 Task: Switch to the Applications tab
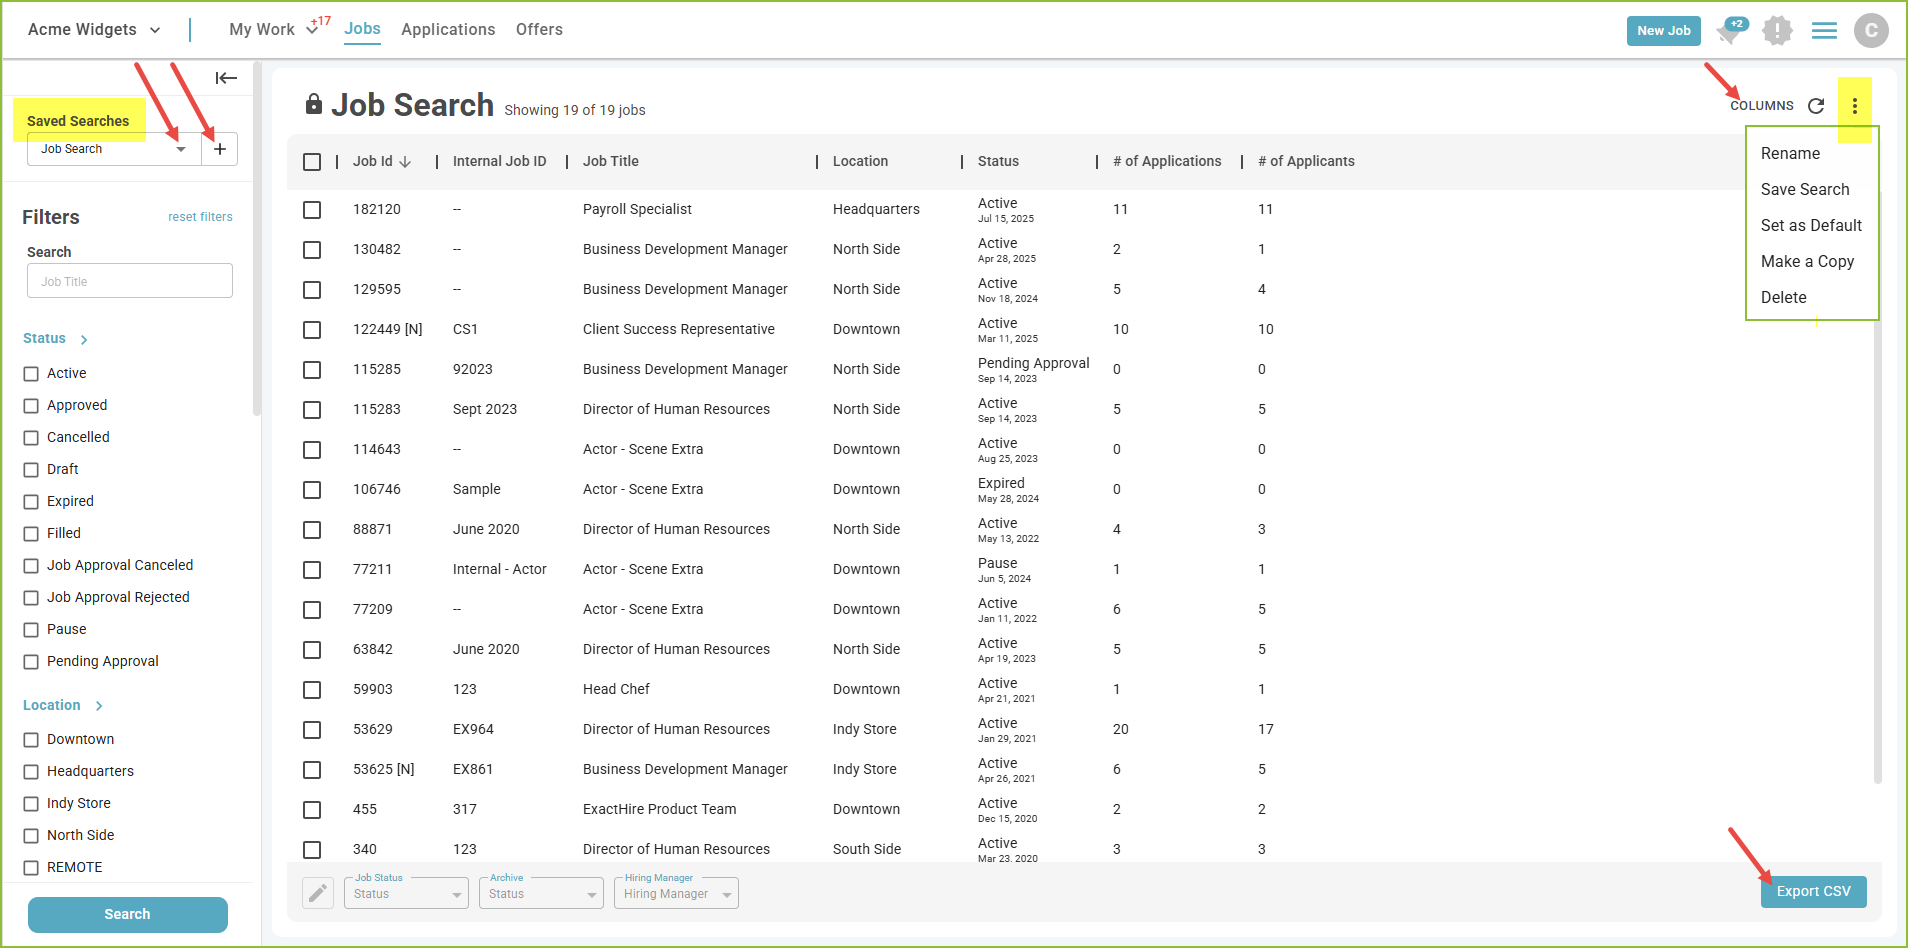pos(448,30)
